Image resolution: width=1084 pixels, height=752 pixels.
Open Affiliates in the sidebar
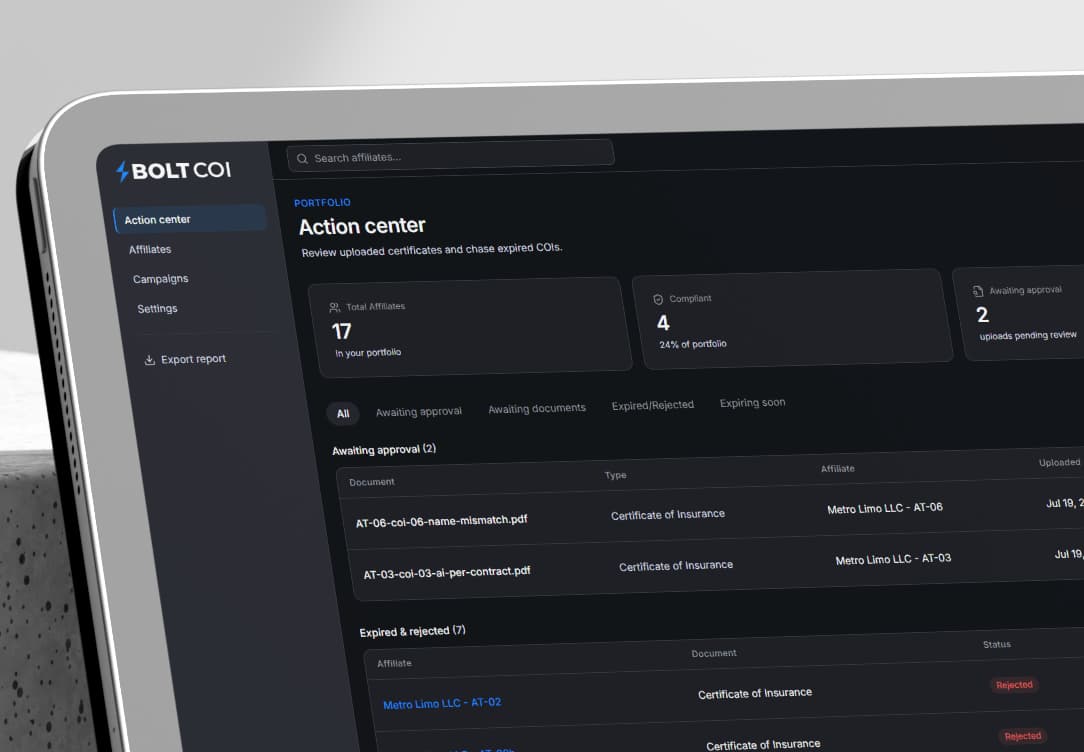pos(150,249)
